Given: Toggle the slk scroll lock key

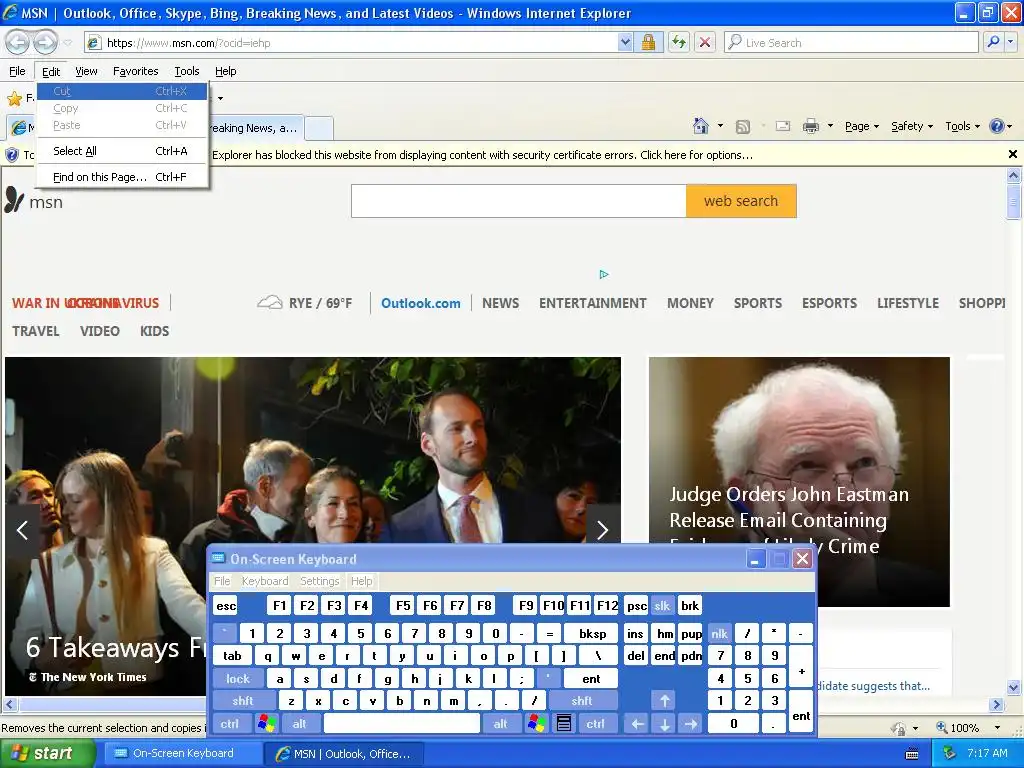Looking at the screenshot, I should pos(662,606).
